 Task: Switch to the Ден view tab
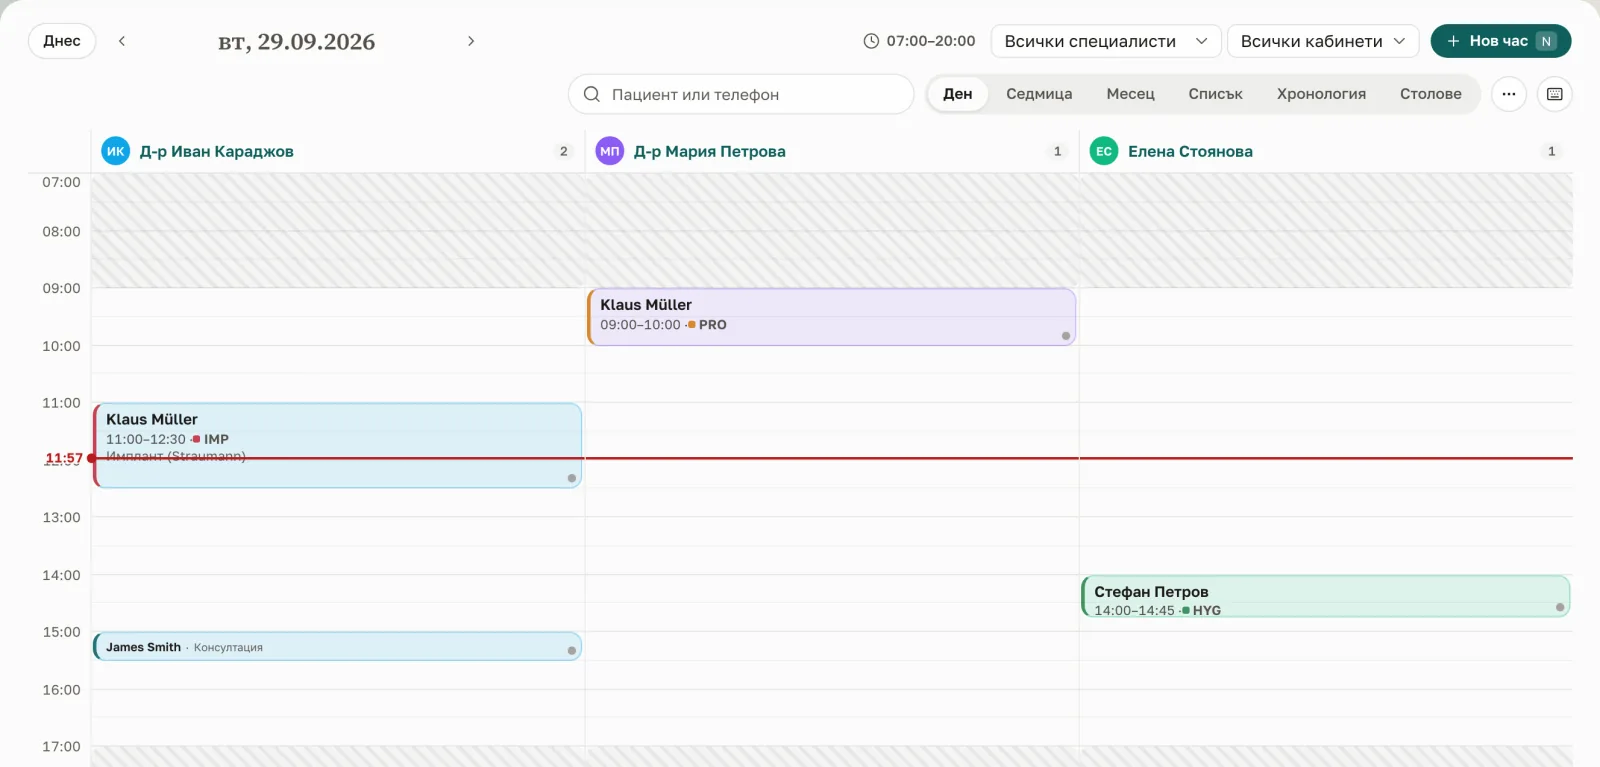pyautogui.click(x=958, y=94)
